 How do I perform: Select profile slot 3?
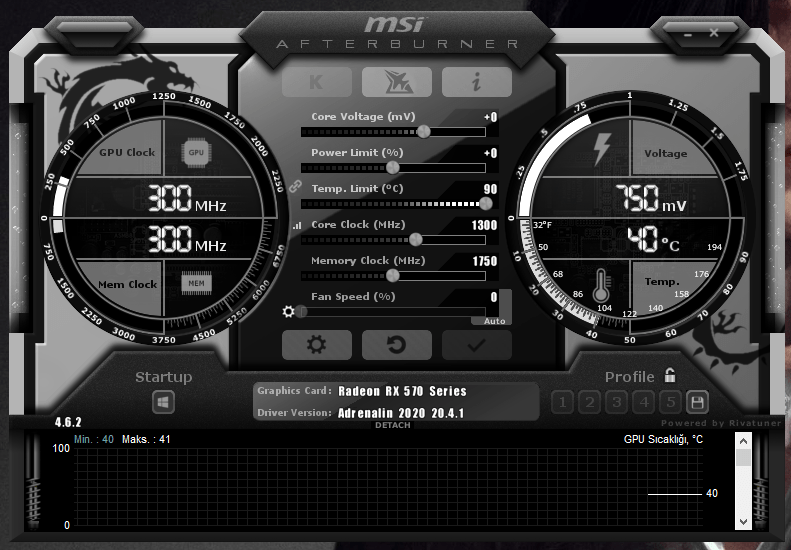click(616, 402)
